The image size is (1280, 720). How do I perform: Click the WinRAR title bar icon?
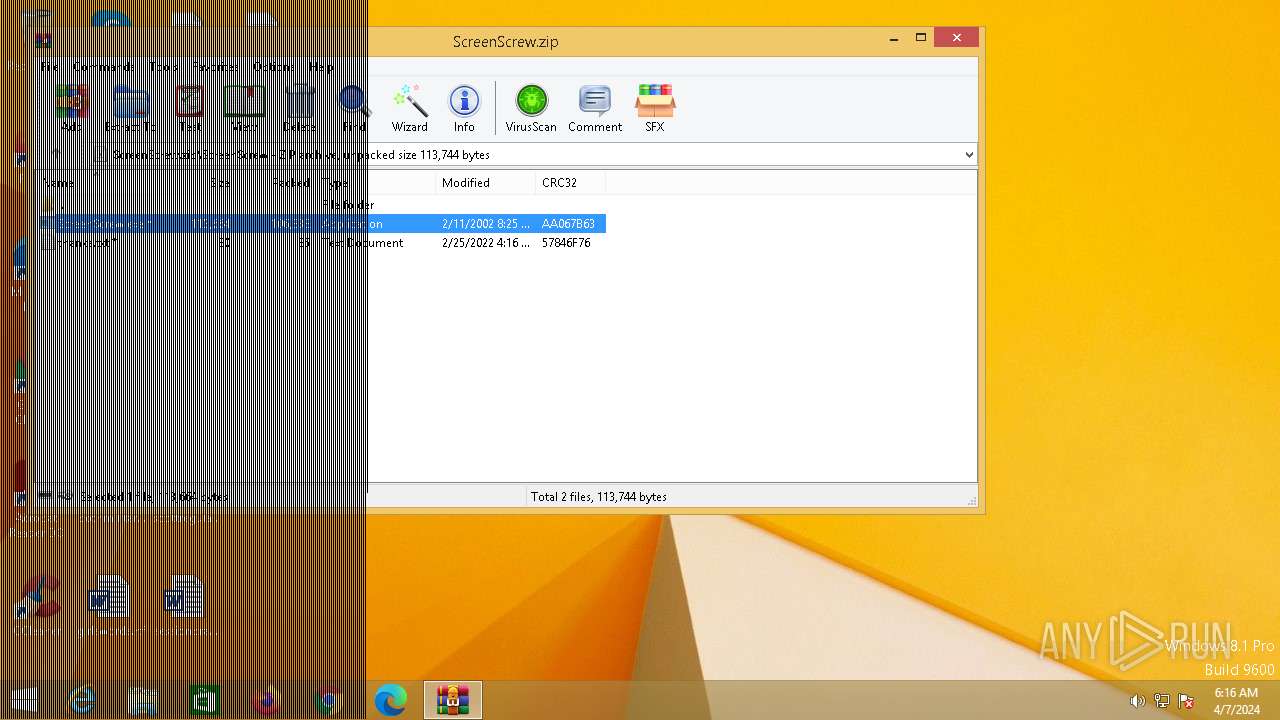43,41
